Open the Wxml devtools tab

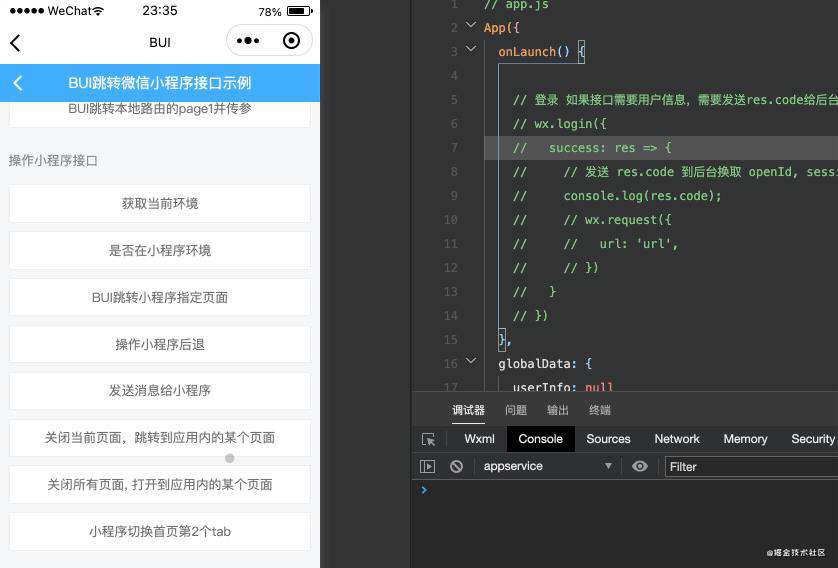479,439
